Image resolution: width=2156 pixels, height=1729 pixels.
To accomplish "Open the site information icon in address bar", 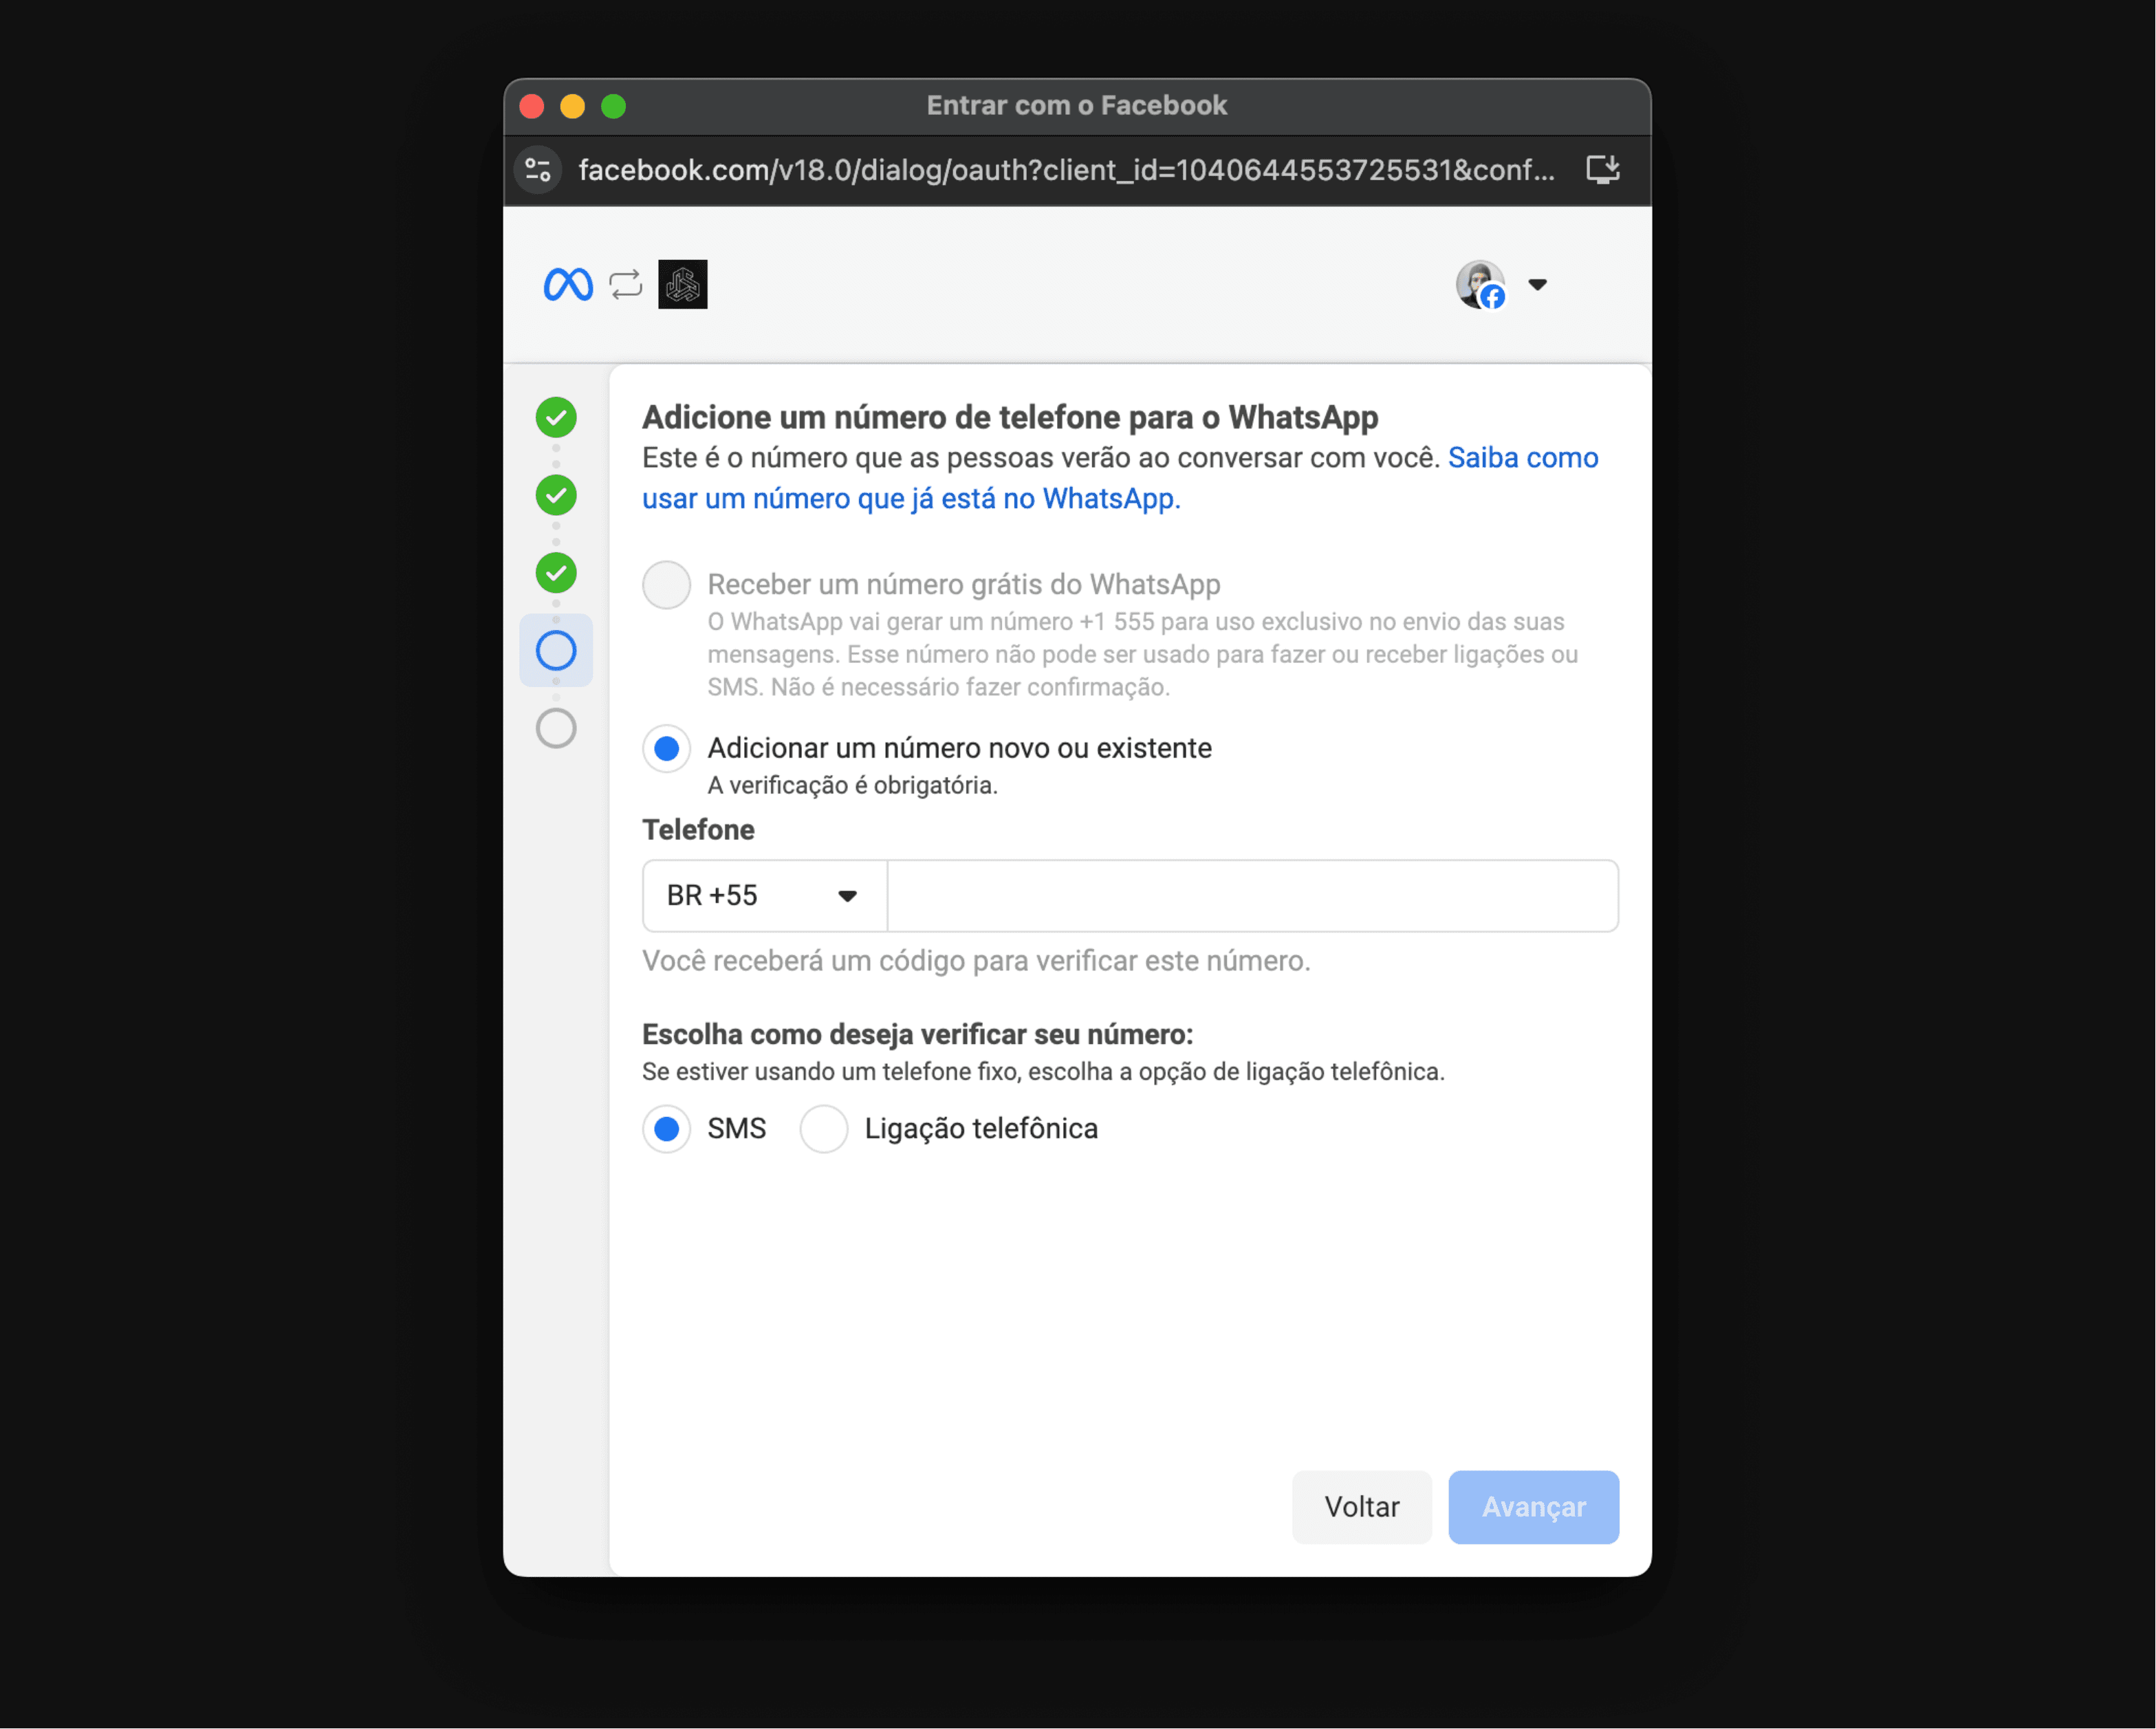I will (x=538, y=170).
